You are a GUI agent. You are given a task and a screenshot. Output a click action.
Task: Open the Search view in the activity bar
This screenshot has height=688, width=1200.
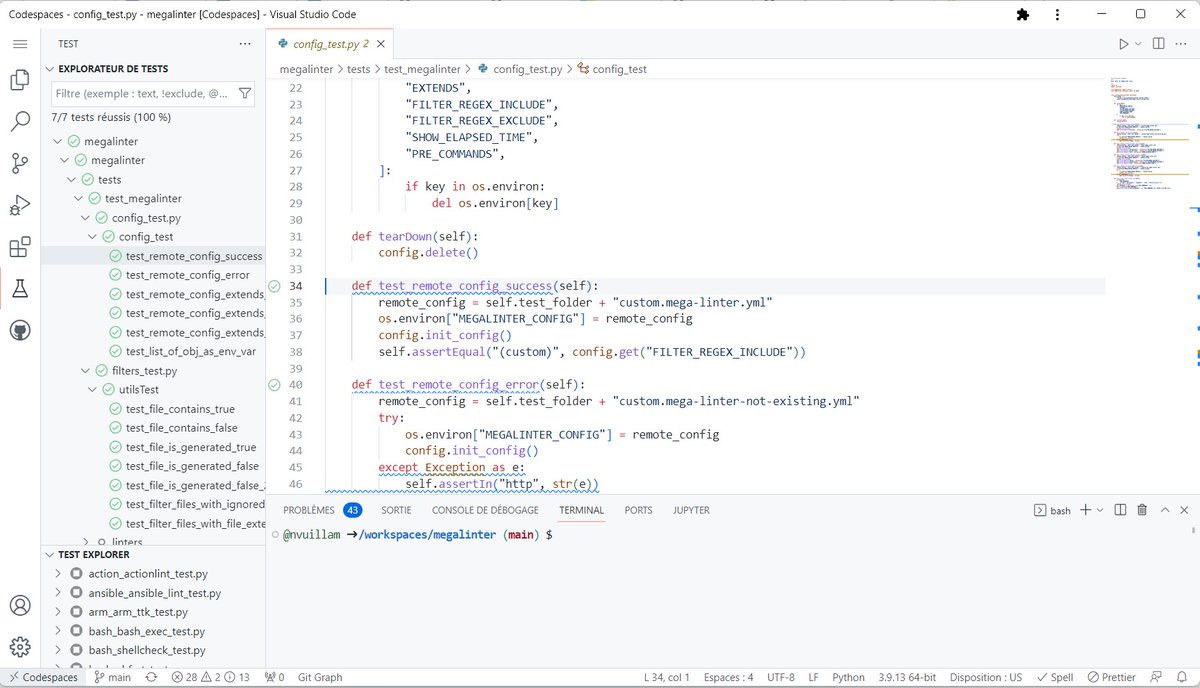(20, 122)
